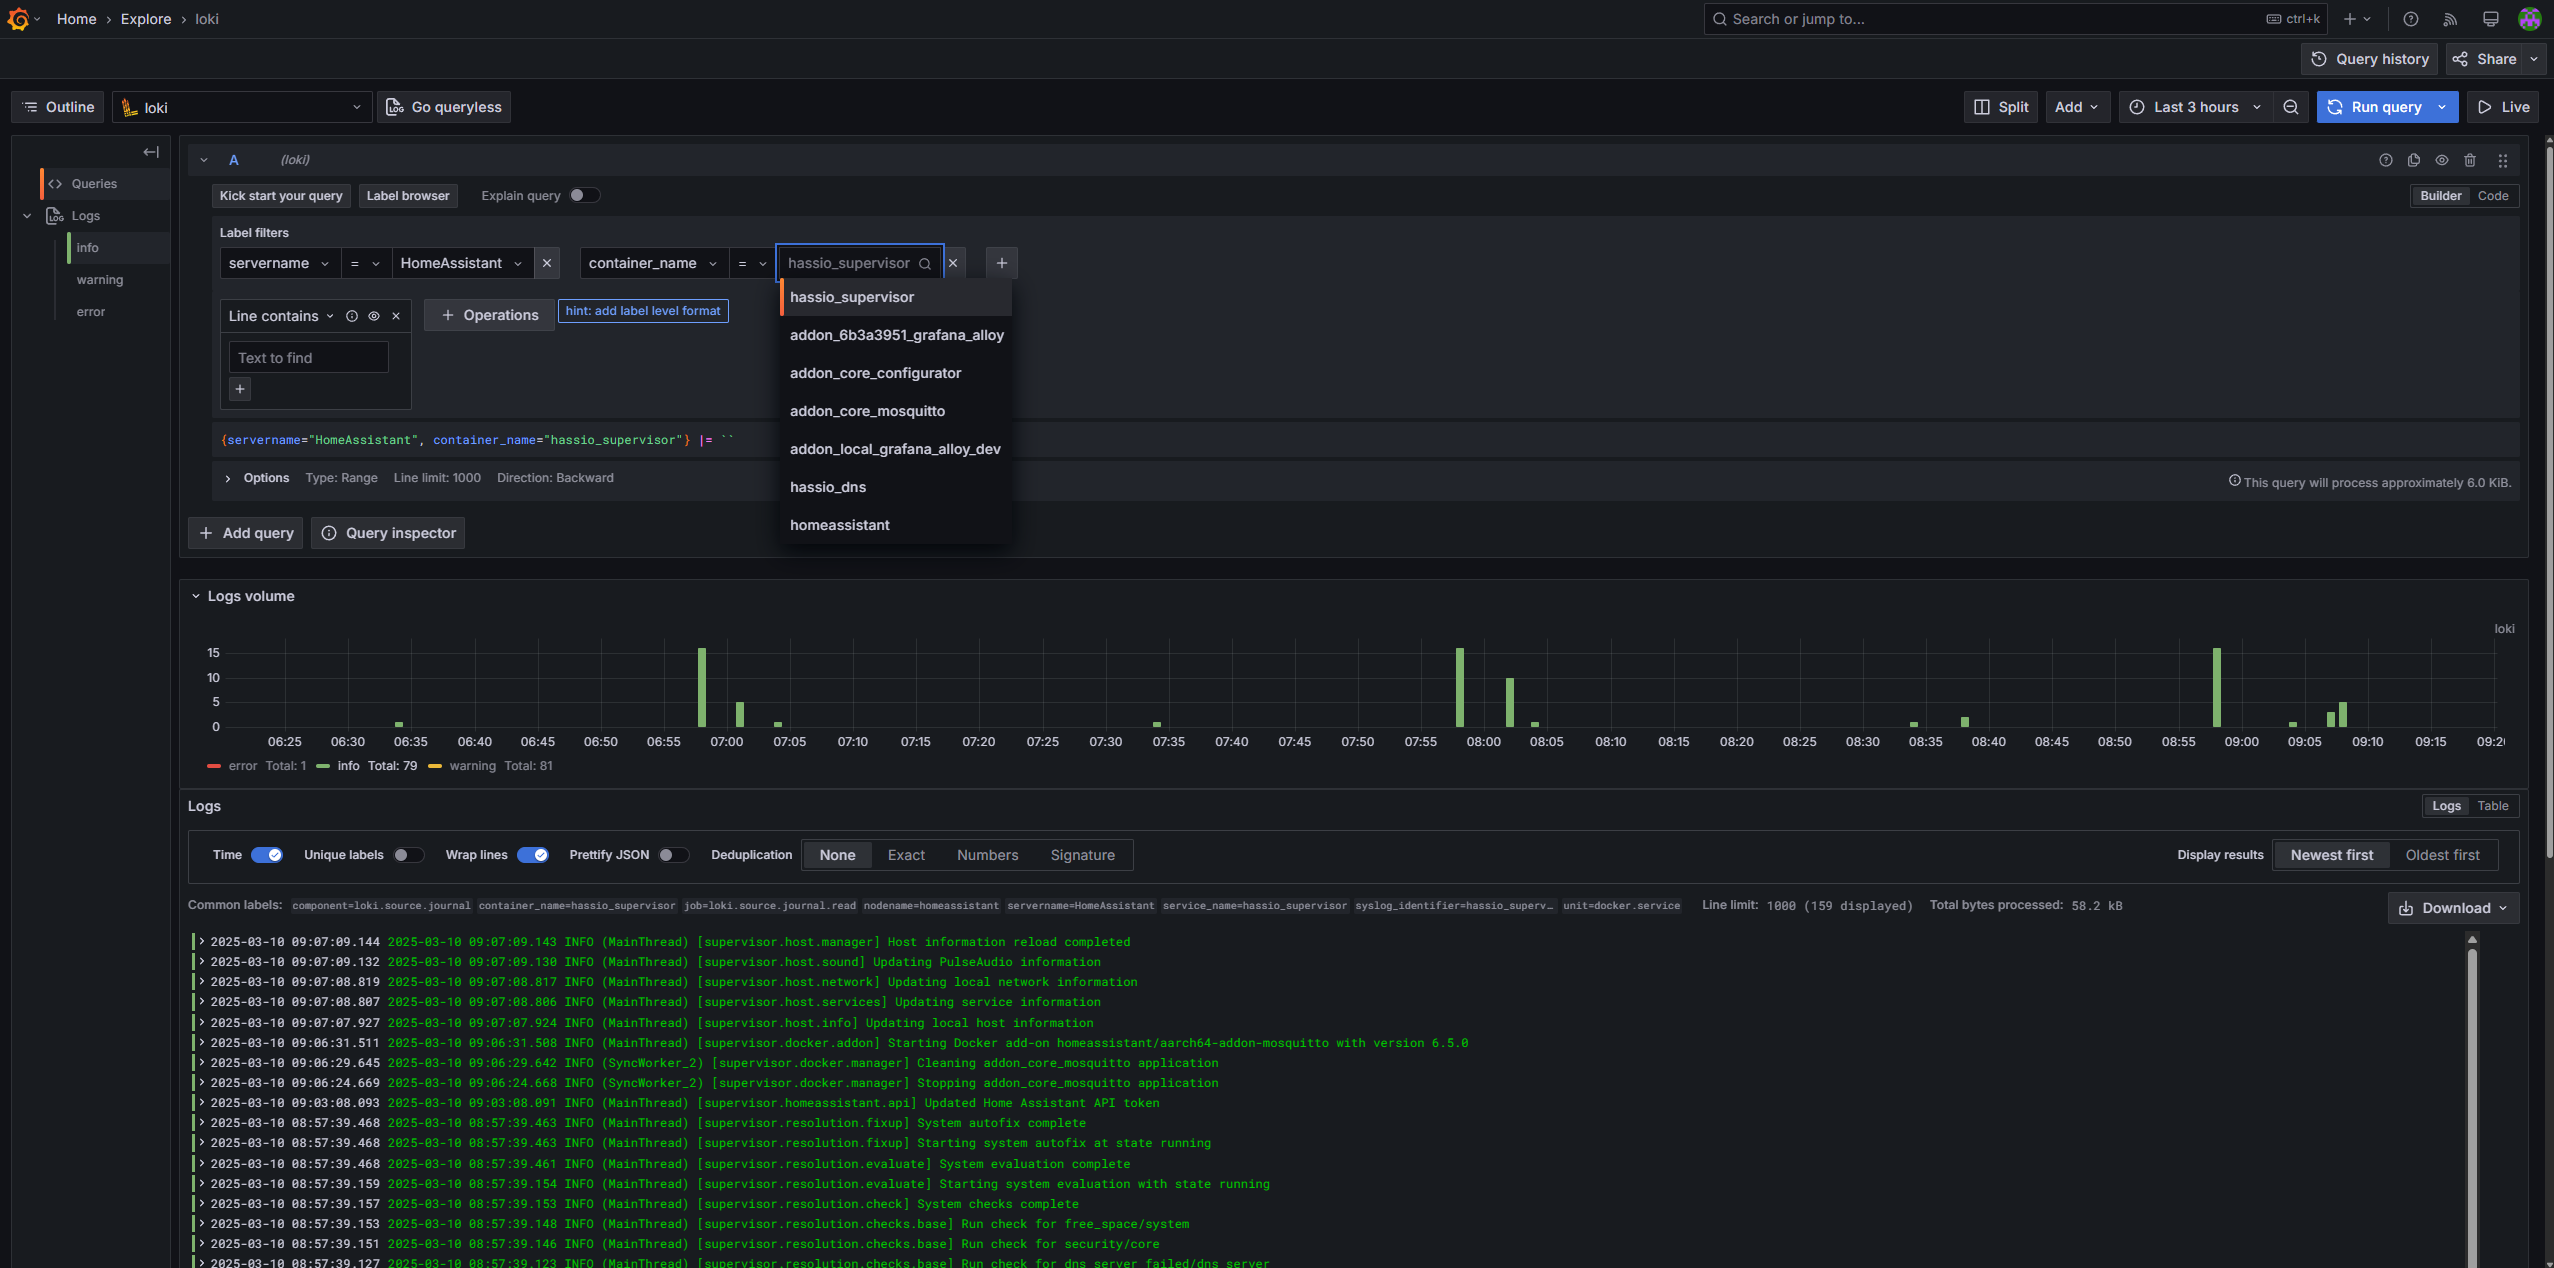Viewport: 2554px width, 1268px height.
Task: Disable the Wrap lines toggle
Action: point(533,855)
